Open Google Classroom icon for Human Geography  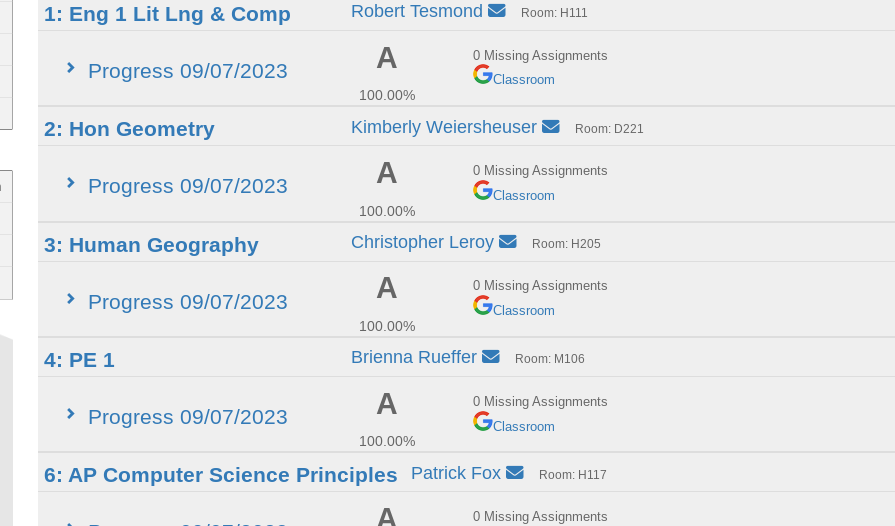point(483,305)
